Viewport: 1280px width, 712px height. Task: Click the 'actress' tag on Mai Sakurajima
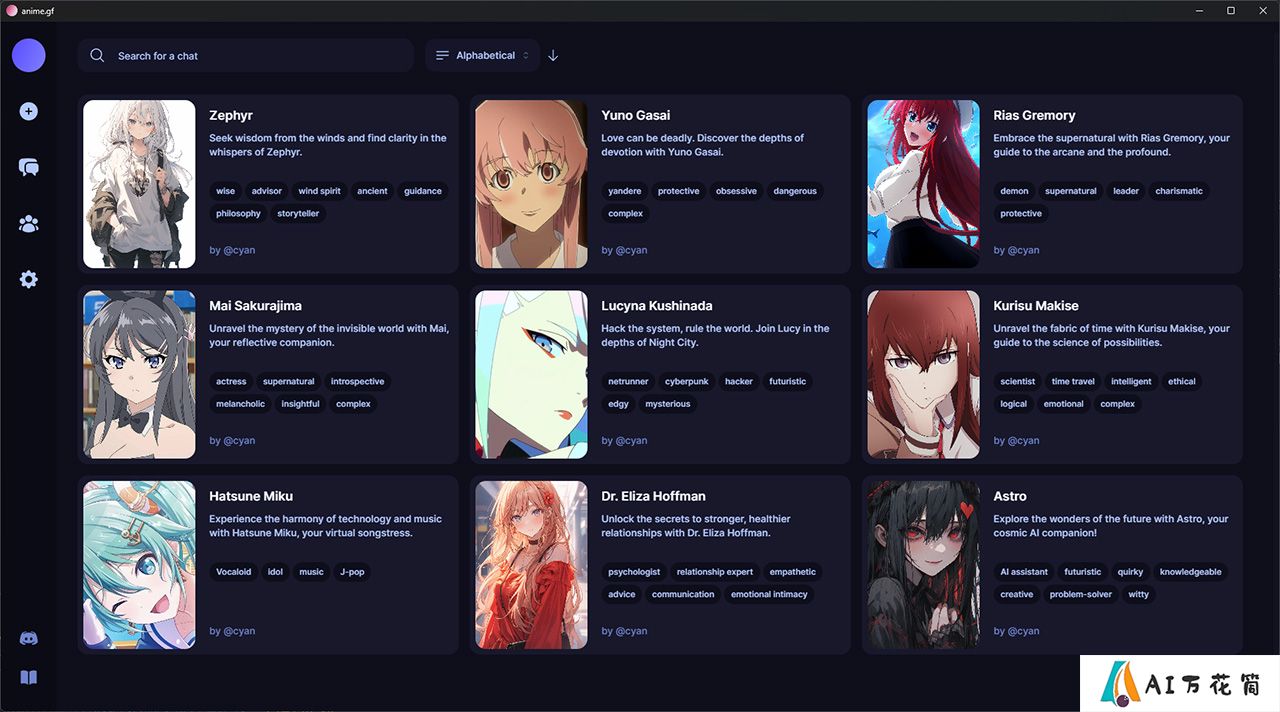click(x=231, y=381)
